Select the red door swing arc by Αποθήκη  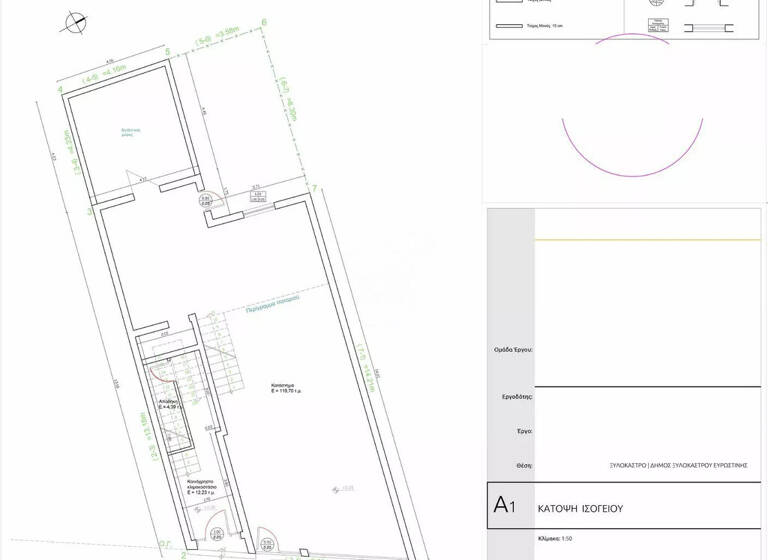pyautogui.click(x=157, y=374)
